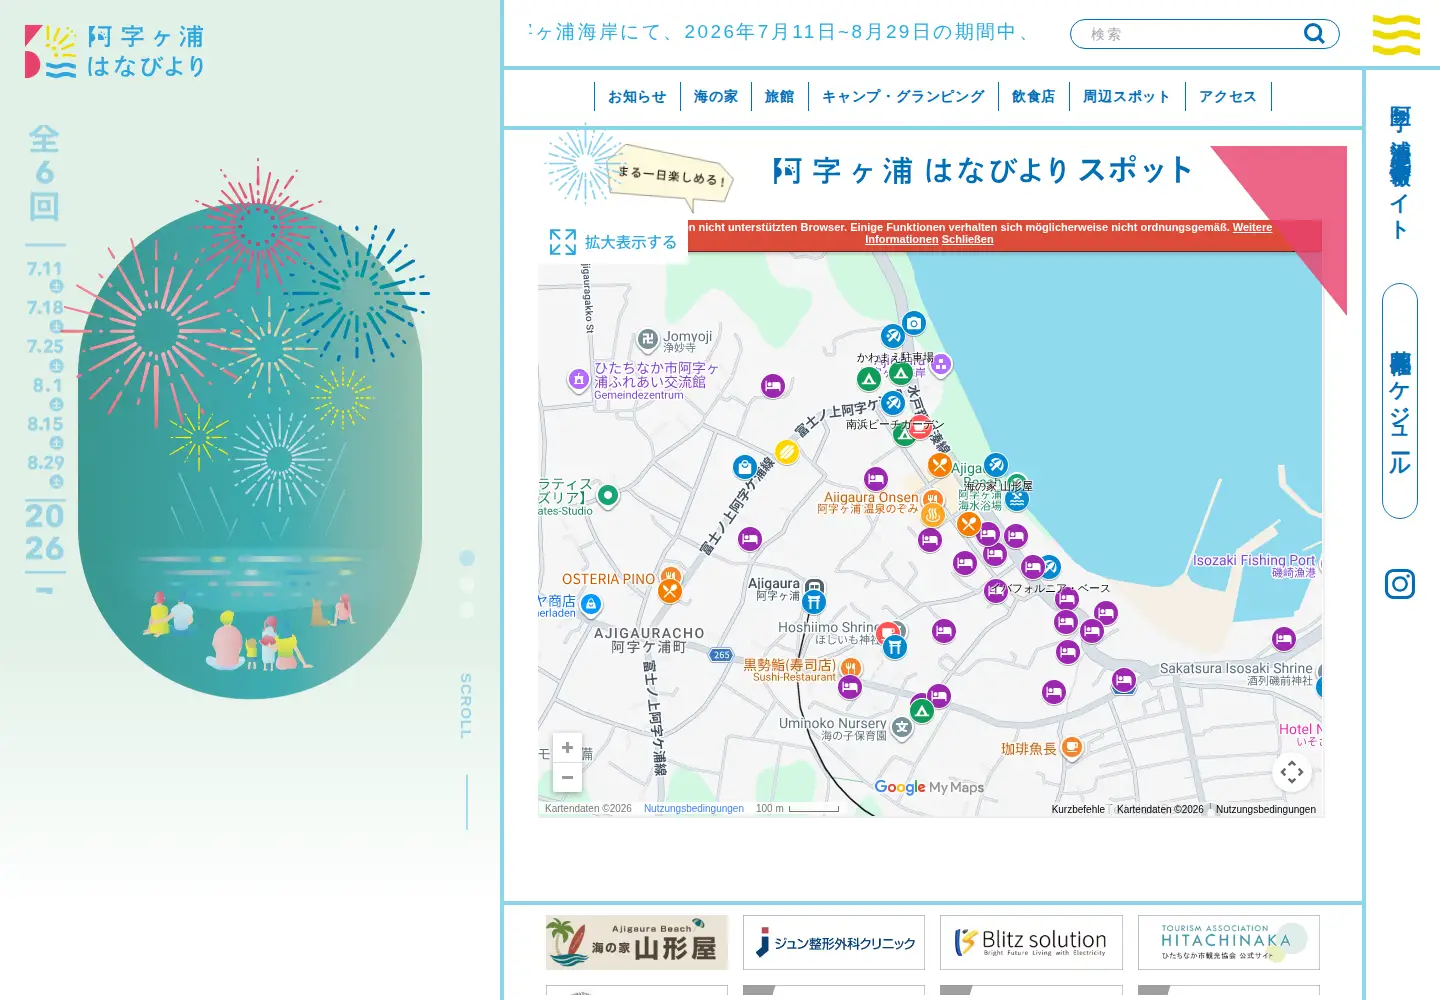
Task: Select purple hotel marker right of Jomyoji
Action: pyautogui.click(x=772, y=386)
